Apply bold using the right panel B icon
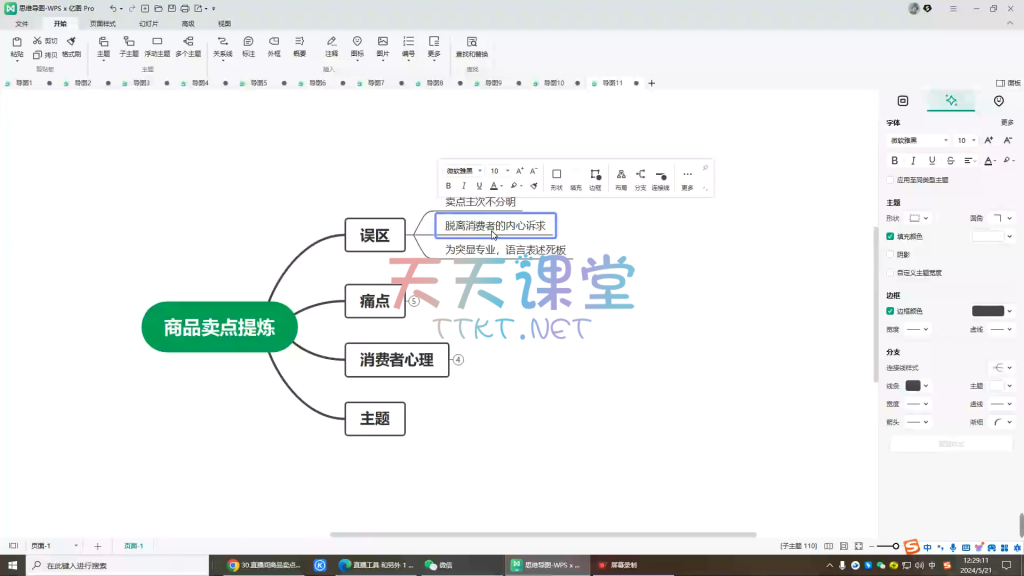 (895, 160)
